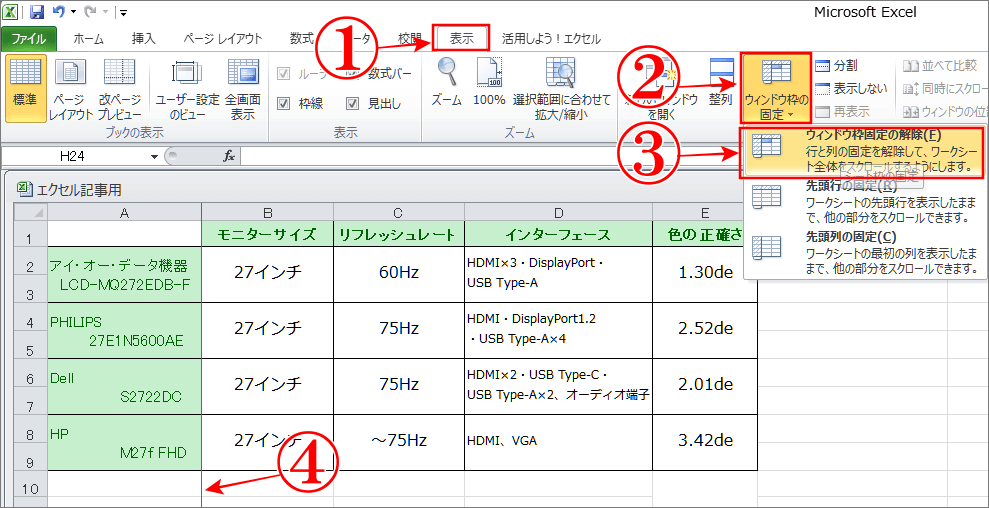989x508 pixels.
Task: Click the fx insert function icon
Action: [x=229, y=156]
